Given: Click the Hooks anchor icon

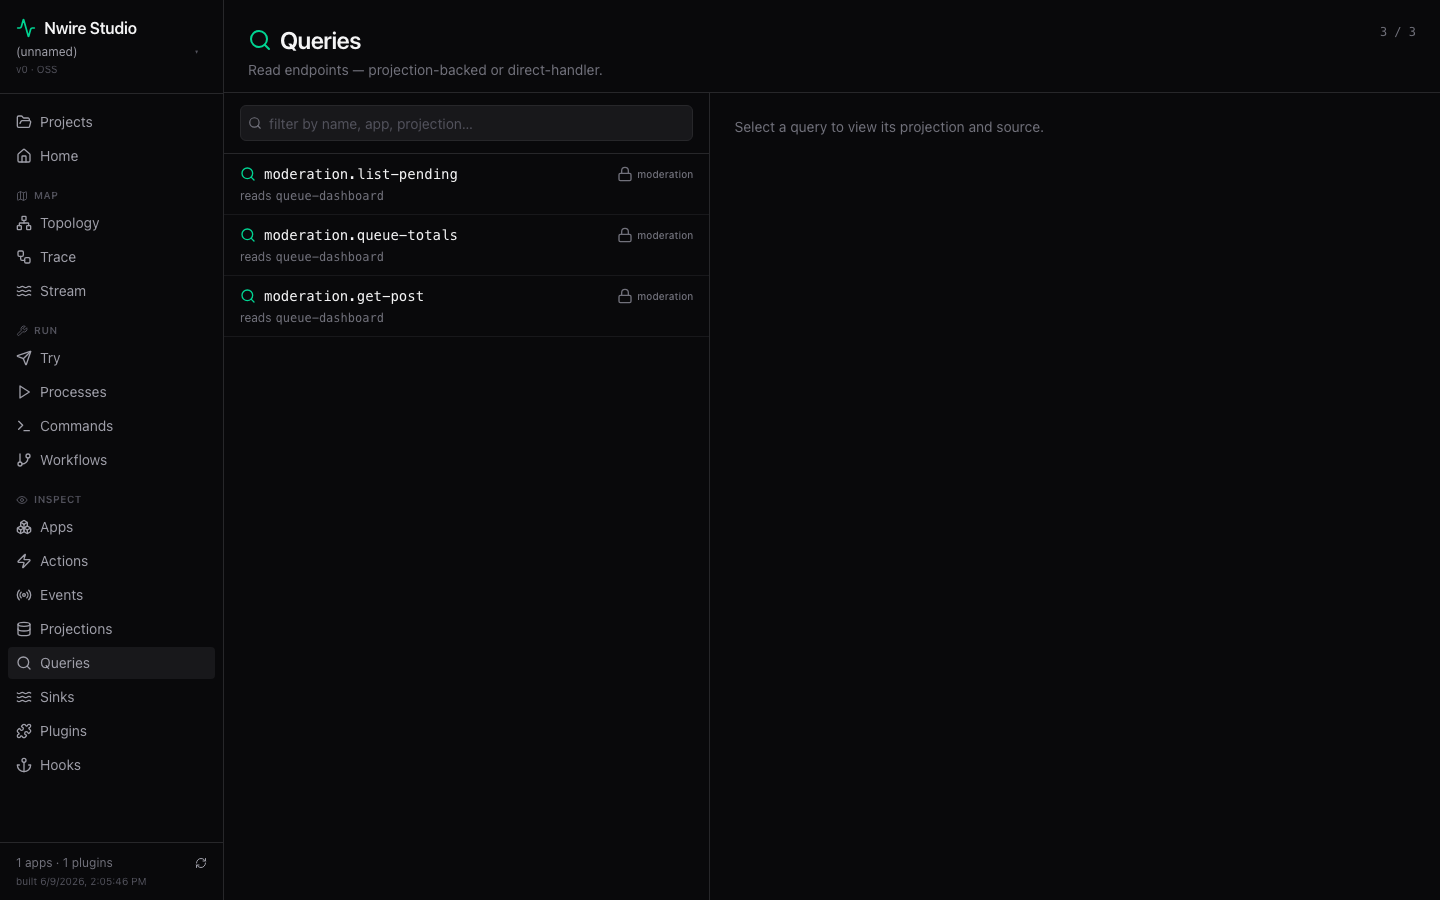Looking at the screenshot, I should click(24, 765).
